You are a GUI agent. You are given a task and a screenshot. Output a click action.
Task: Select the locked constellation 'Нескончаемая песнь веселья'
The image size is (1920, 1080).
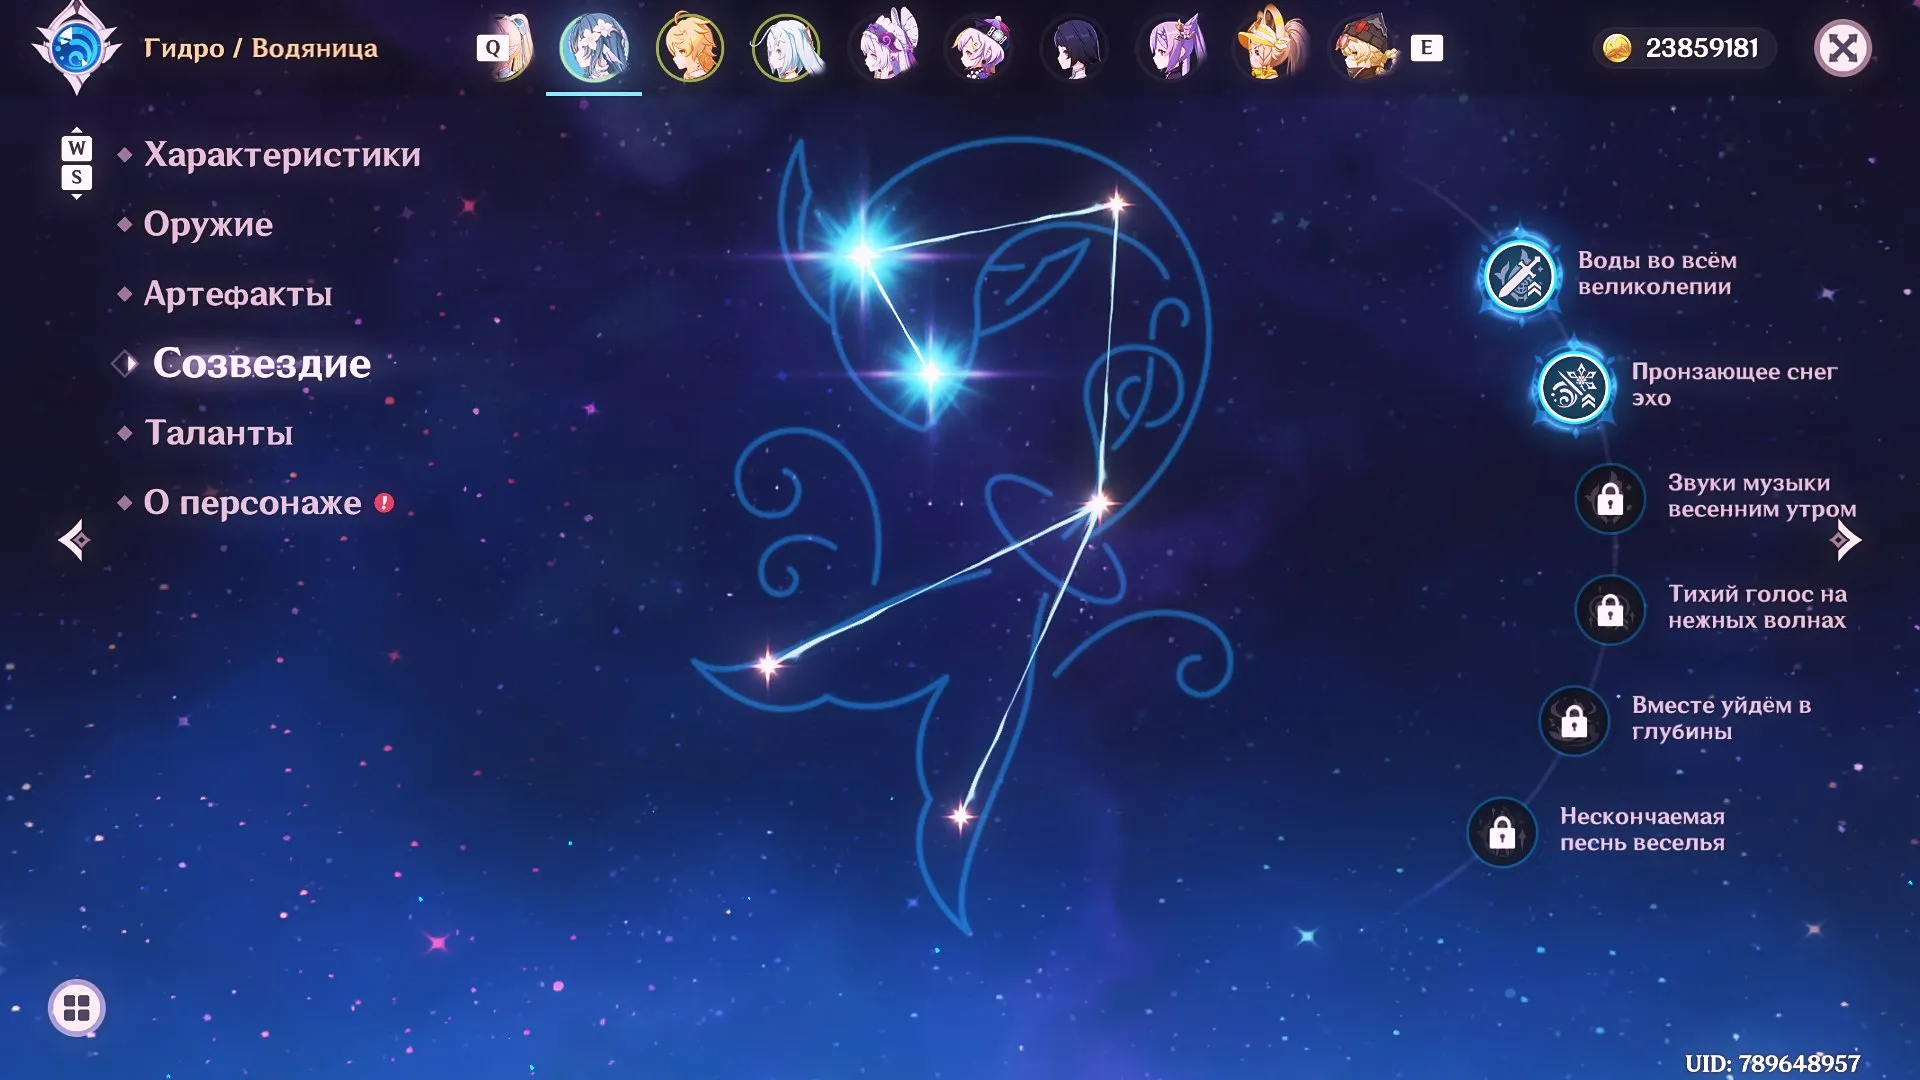tap(1502, 832)
